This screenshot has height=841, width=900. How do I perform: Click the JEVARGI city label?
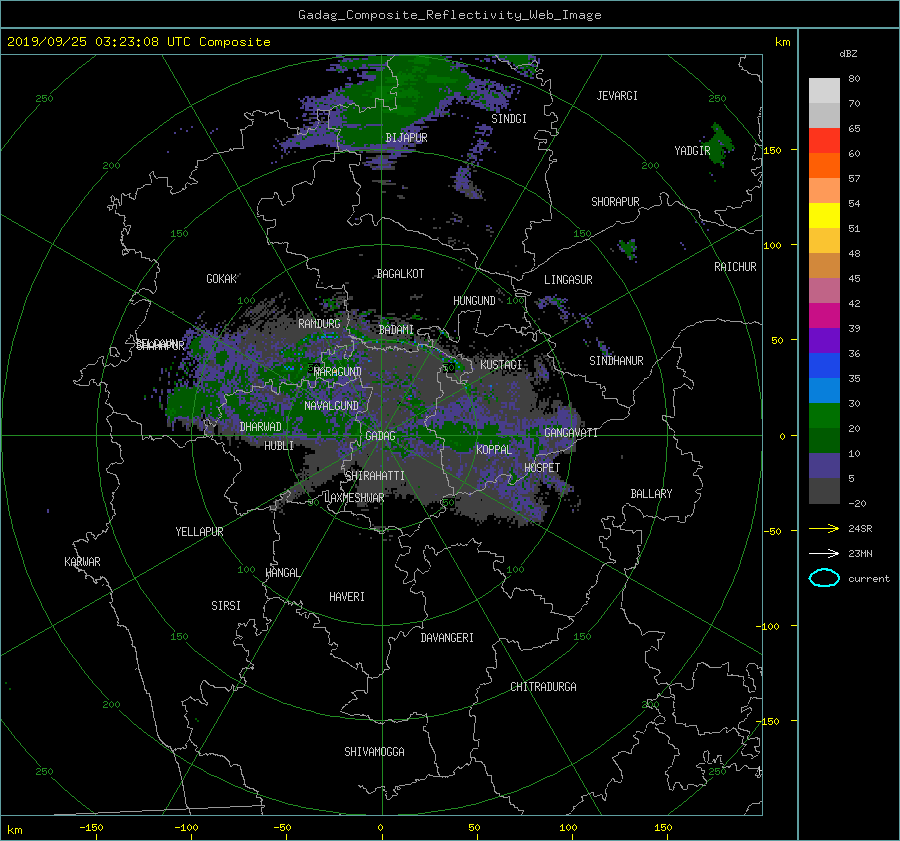617,96
